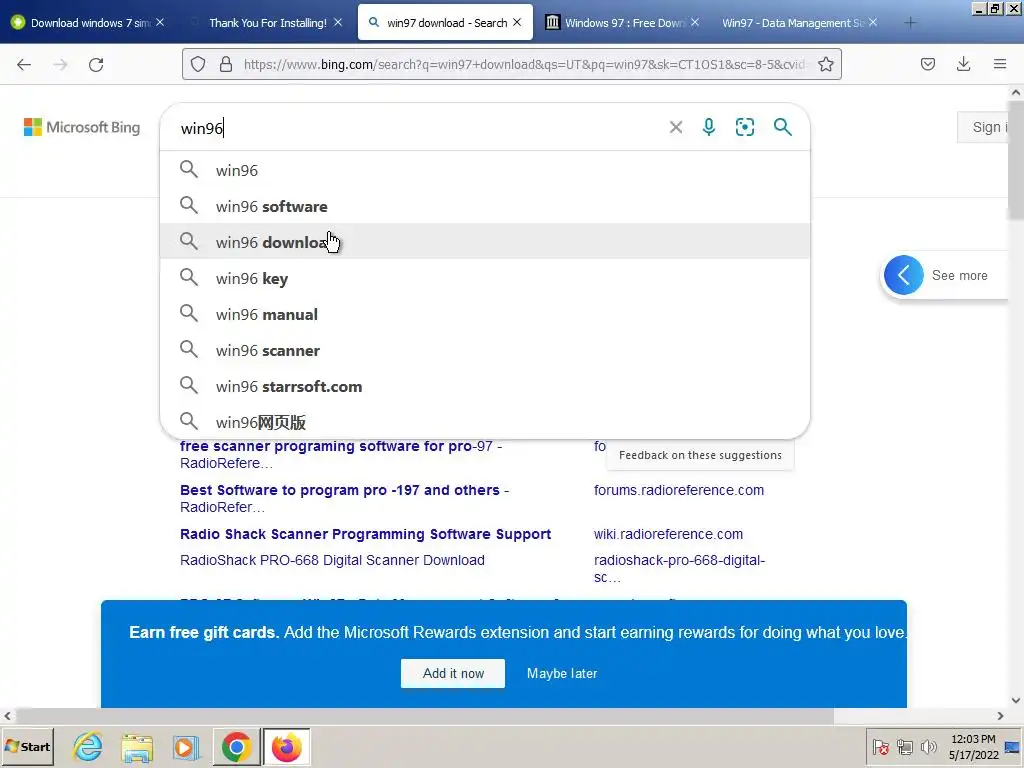Image resolution: width=1024 pixels, height=768 pixels.
Task: Submit search with magnifier icon
Action: 782,127
